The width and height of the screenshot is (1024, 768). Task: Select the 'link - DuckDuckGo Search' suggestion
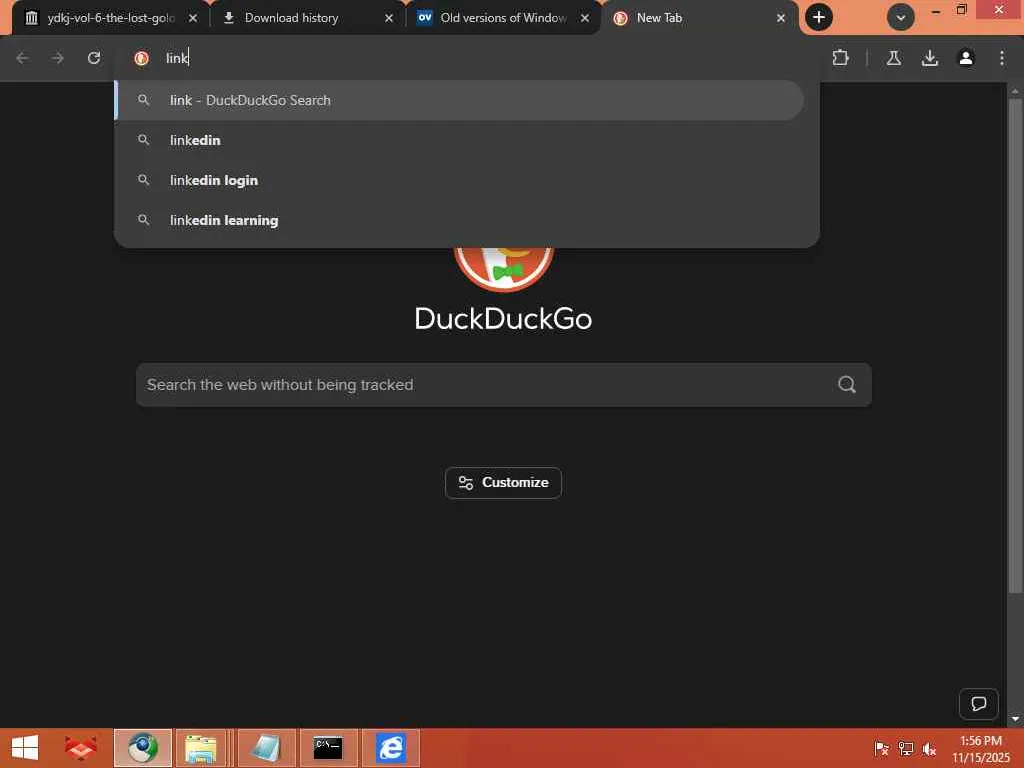pyautogui.click(x=459, y=100)
